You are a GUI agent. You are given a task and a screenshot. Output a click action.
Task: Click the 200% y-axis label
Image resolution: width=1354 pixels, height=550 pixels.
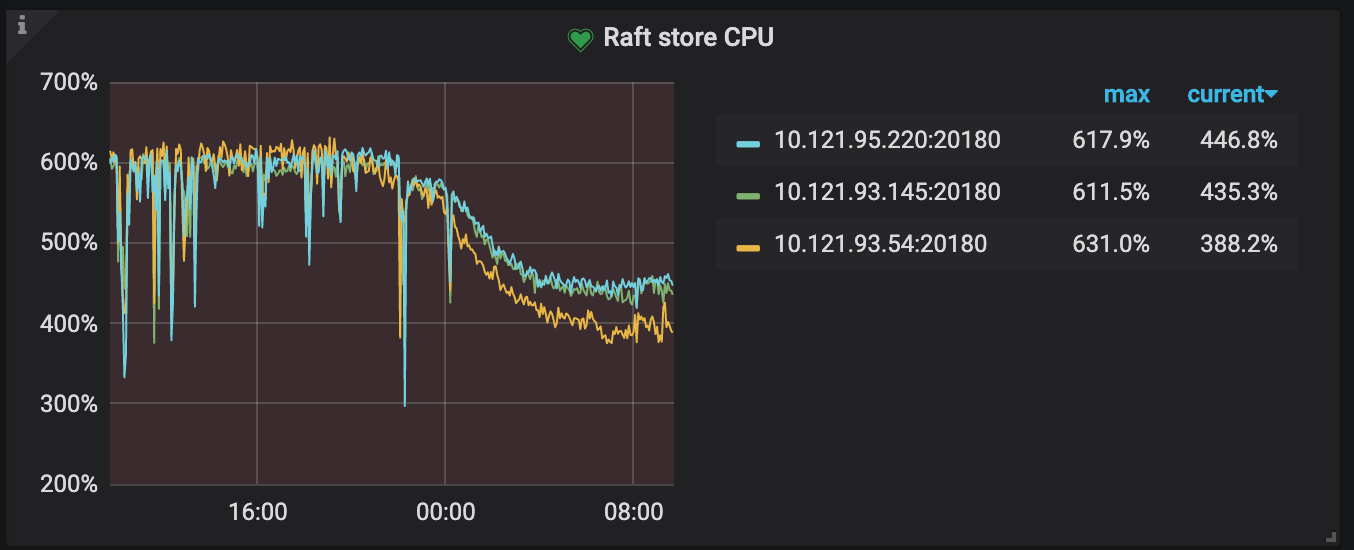(x=68, y=485)
